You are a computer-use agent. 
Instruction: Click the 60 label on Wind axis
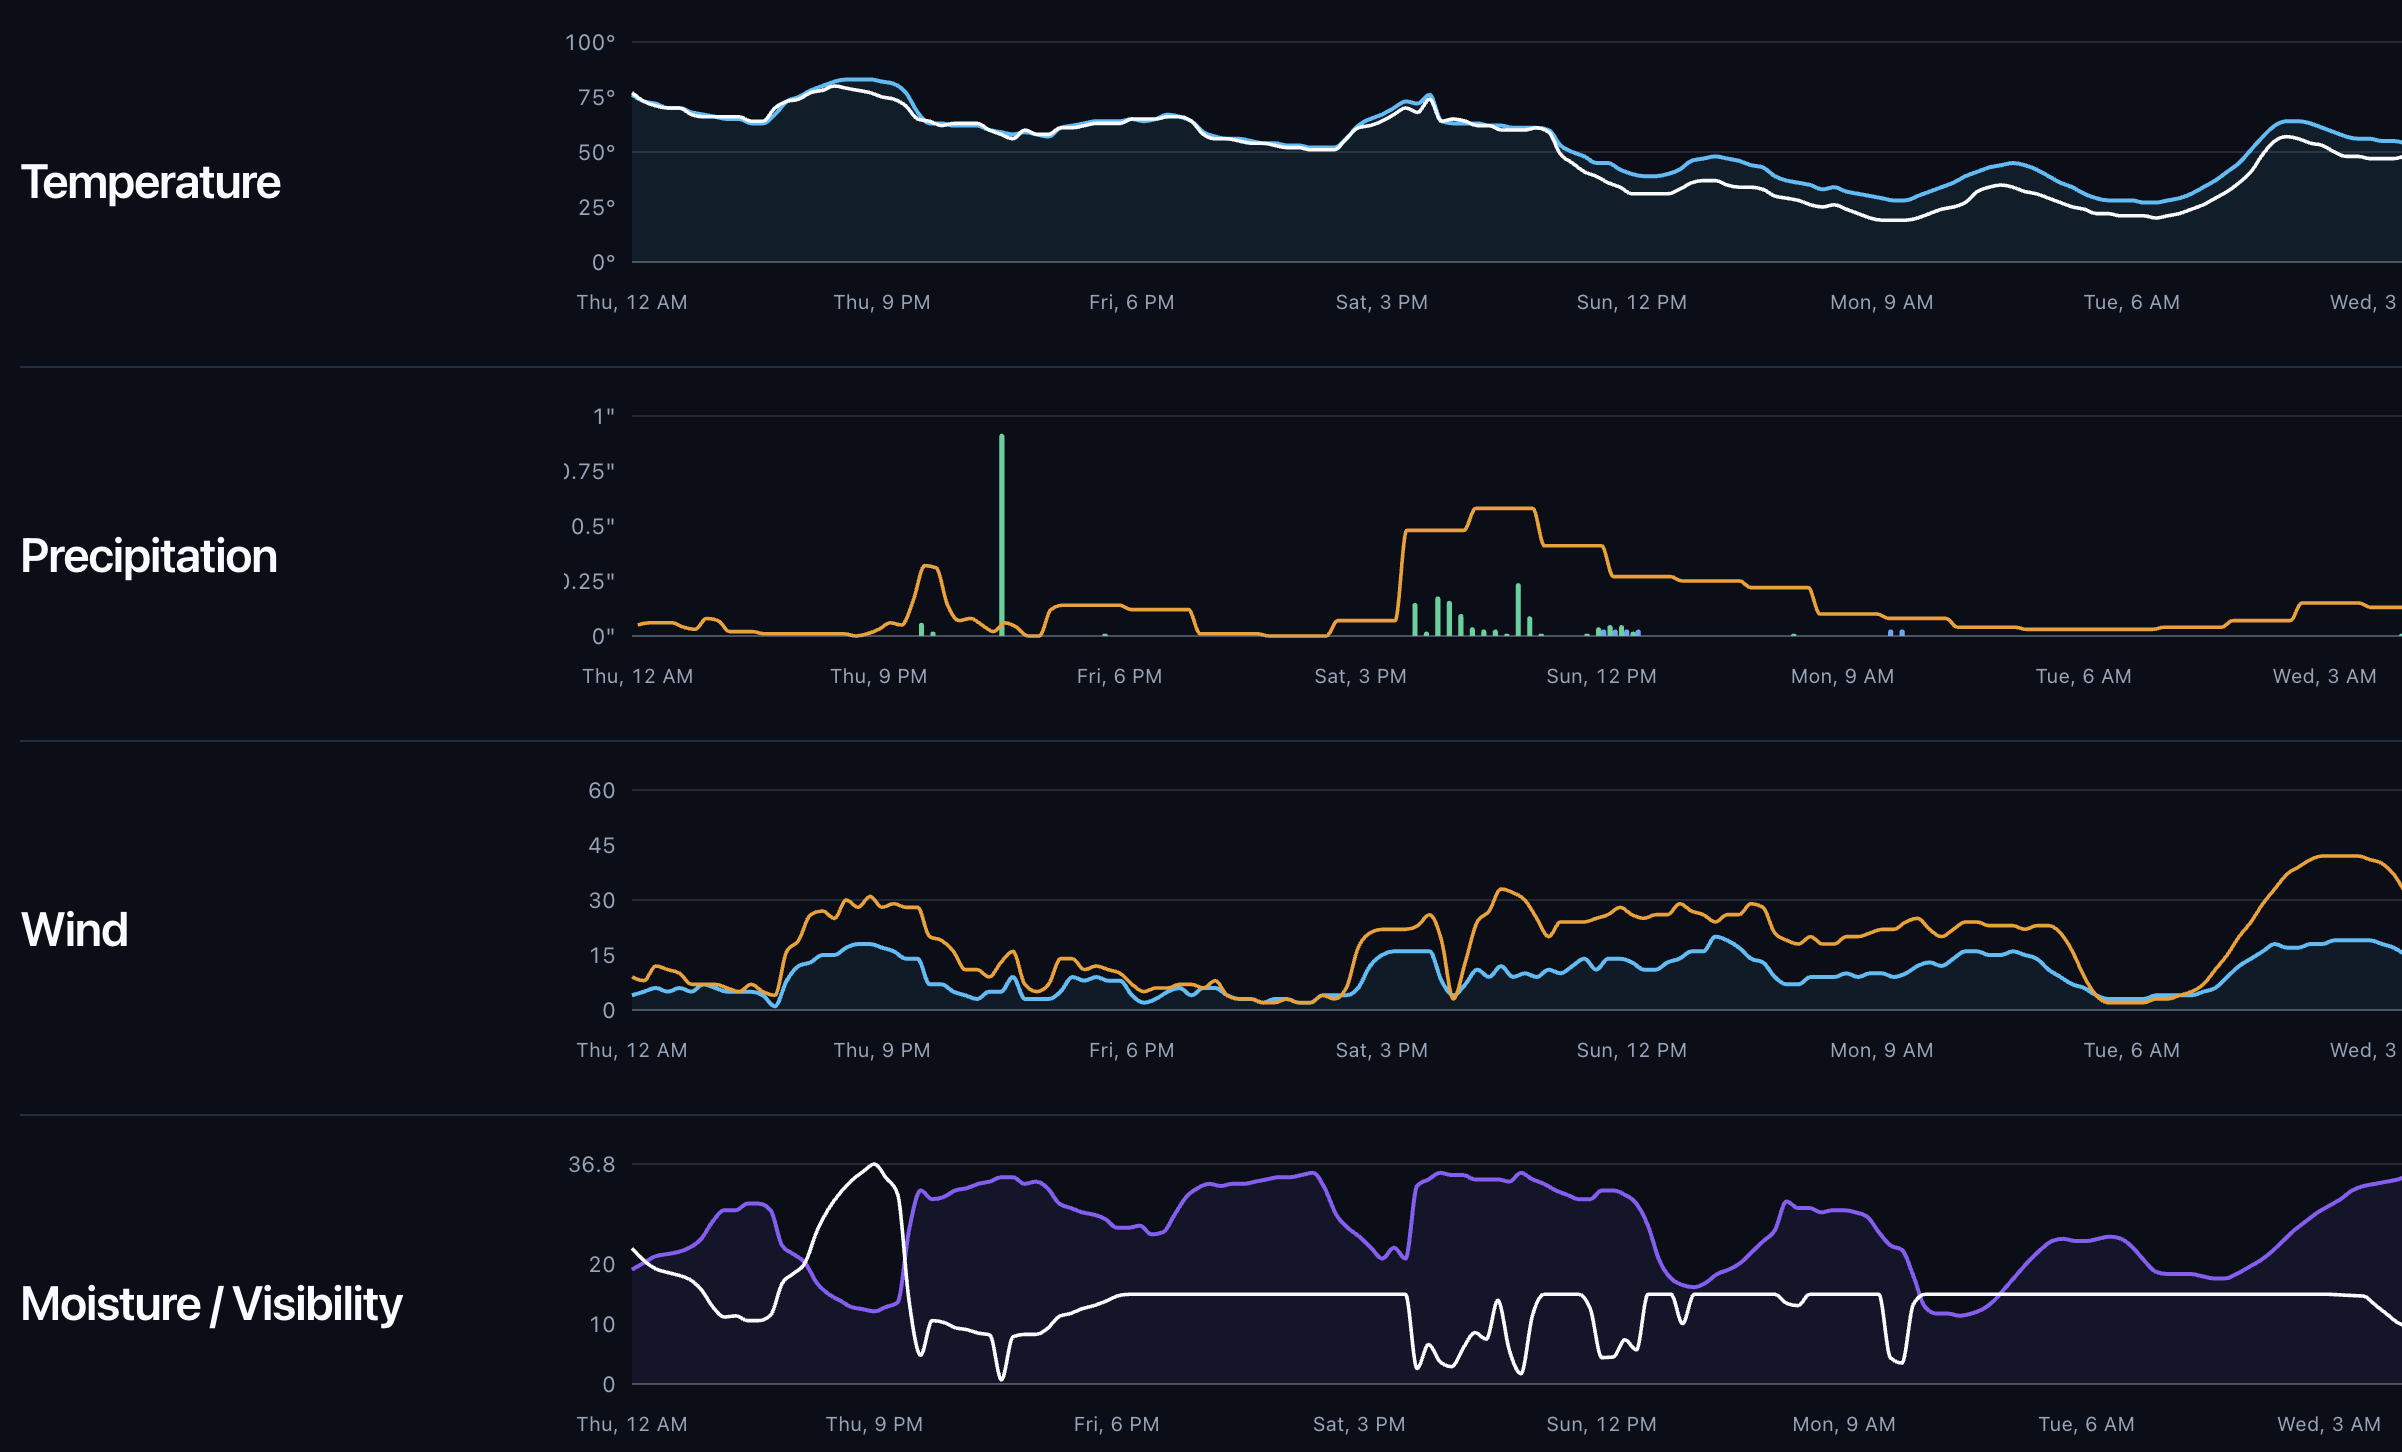pyautogui.click(x=602, y=790)
